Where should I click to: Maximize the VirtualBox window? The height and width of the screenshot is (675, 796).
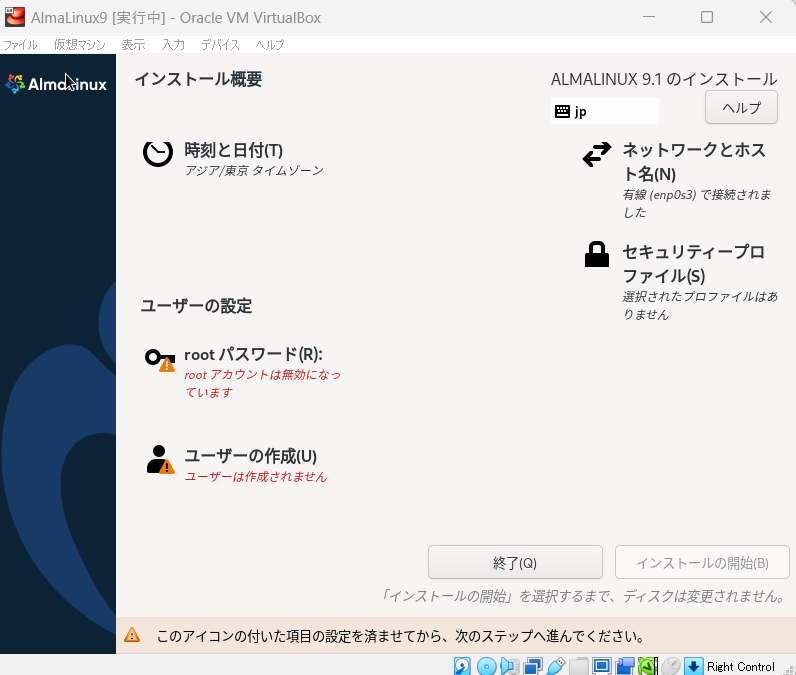pos(707,17)
